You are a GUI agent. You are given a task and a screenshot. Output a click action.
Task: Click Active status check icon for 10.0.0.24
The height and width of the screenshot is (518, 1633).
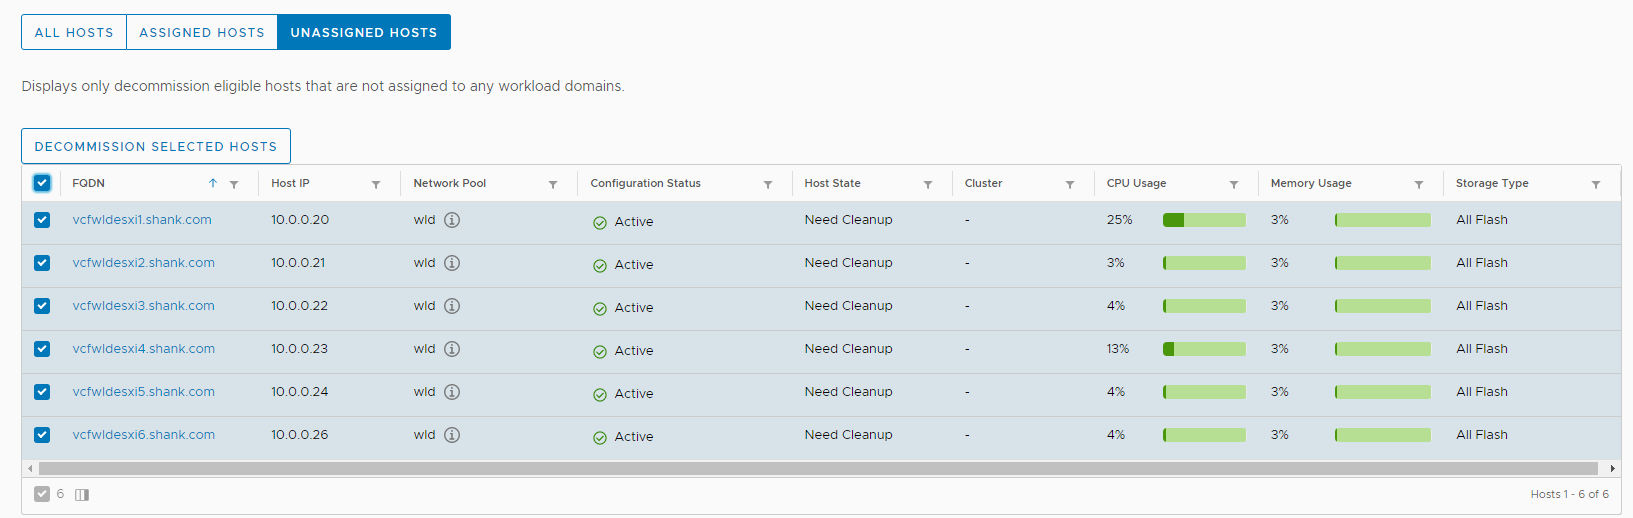(600, 395)
